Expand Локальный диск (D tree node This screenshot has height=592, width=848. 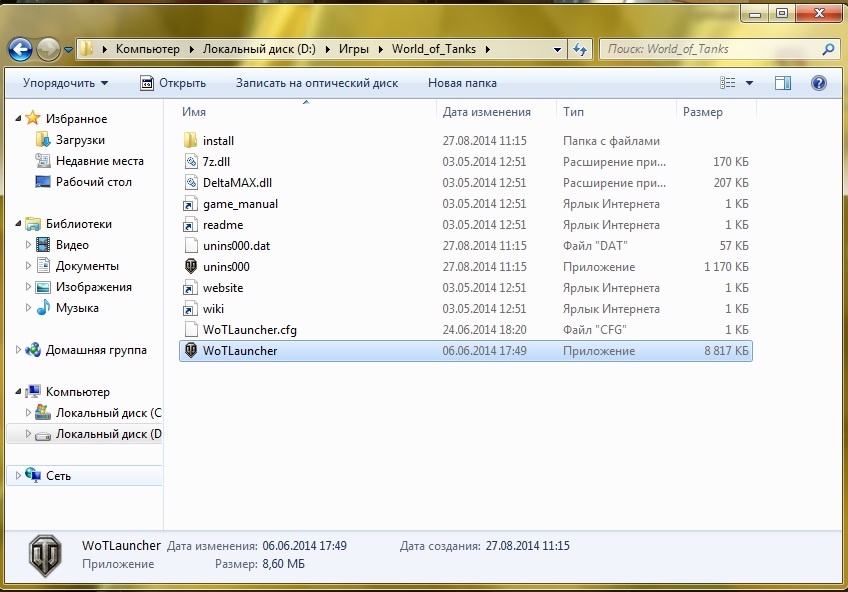pyautogui.click(x=29, y=434)
